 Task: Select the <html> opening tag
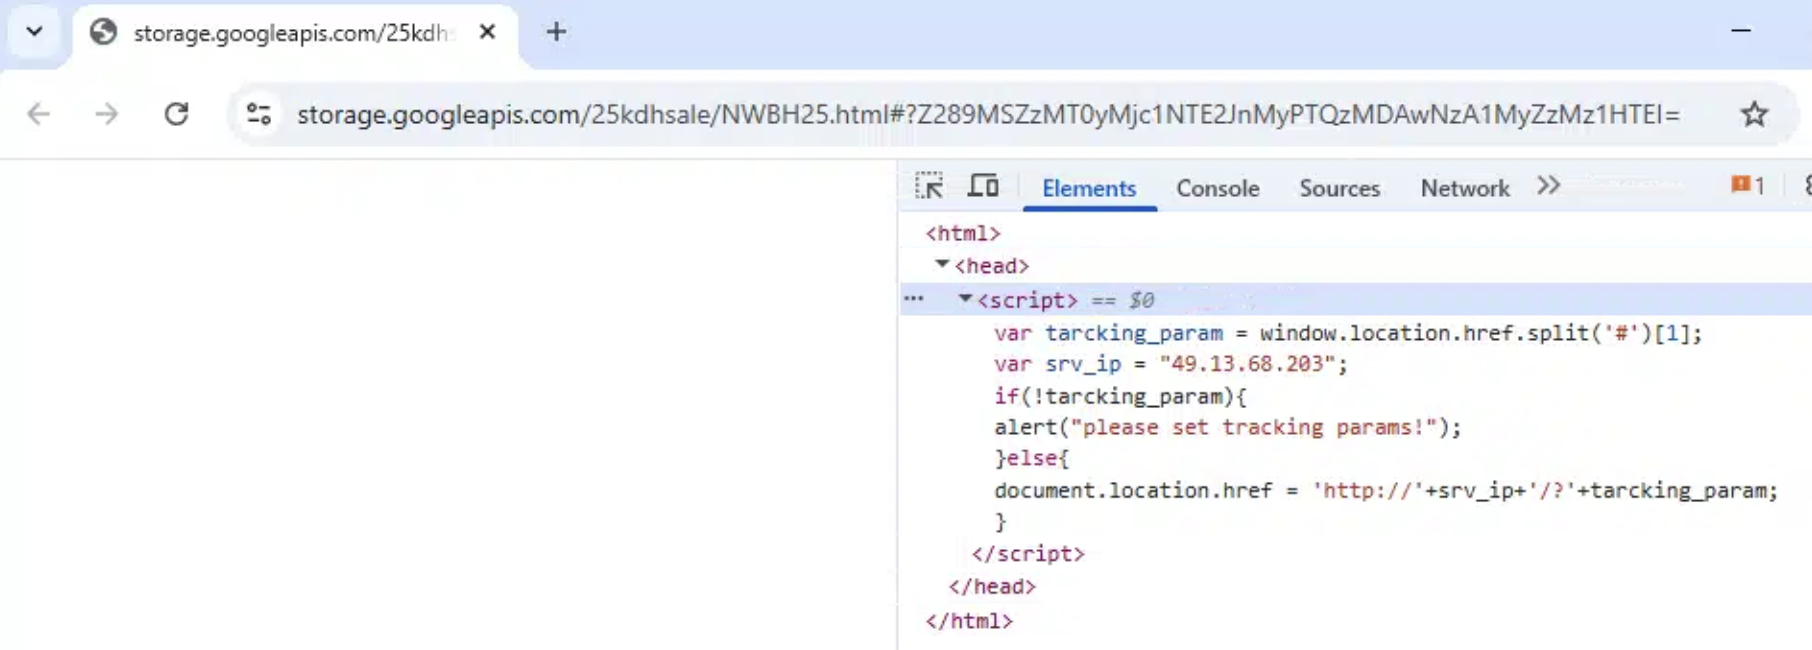point(963,233)
